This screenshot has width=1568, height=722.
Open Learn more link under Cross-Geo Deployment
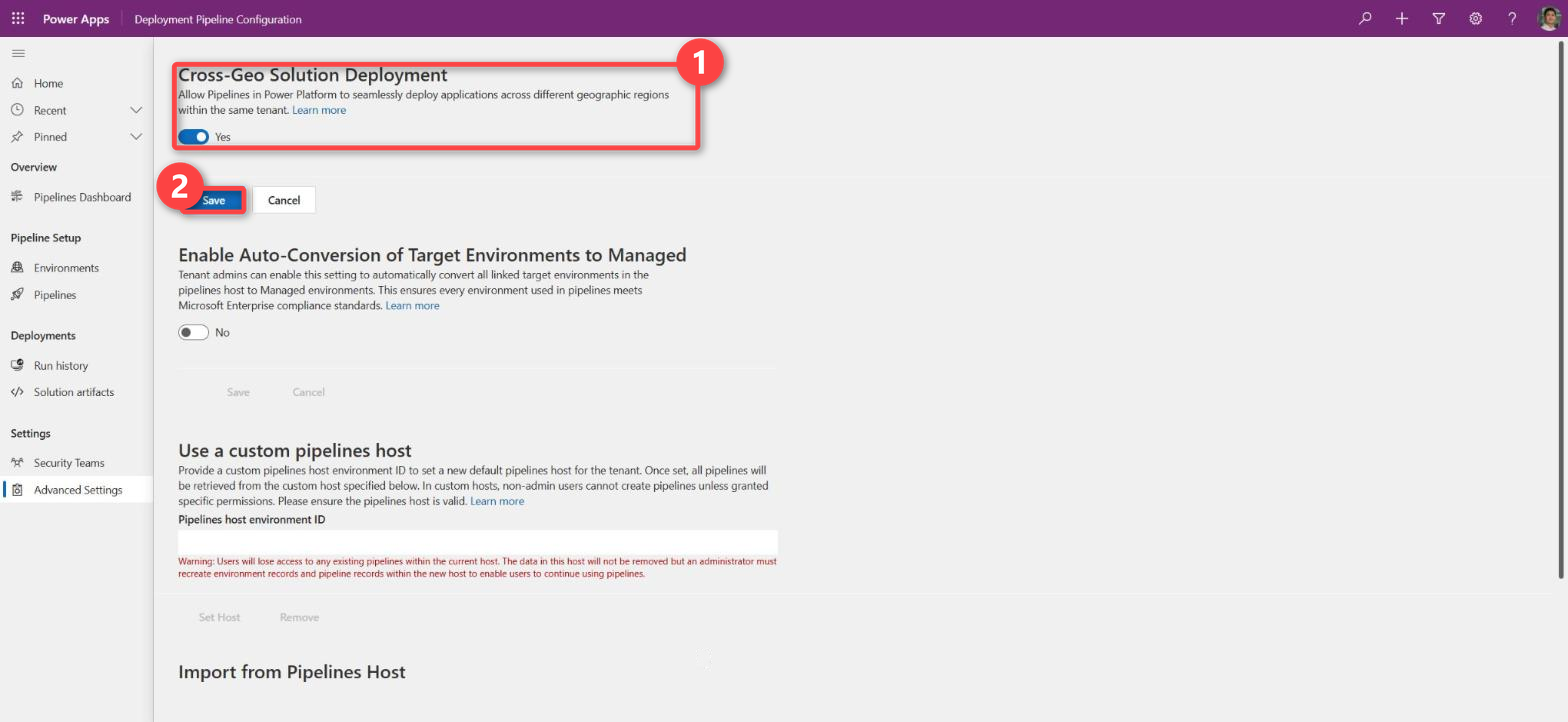(319, 110)
